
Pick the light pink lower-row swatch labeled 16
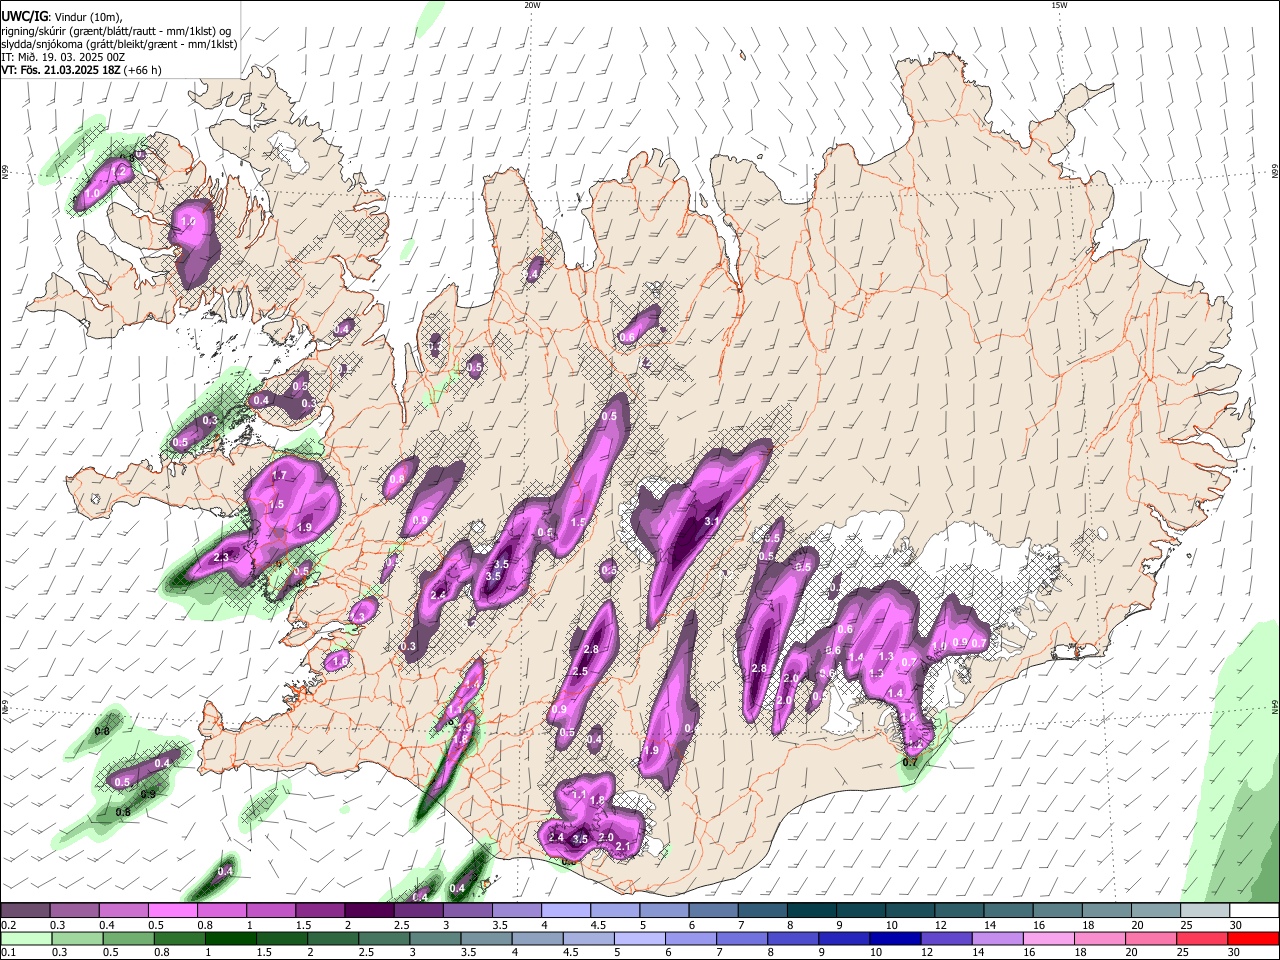pos(1049,938)
